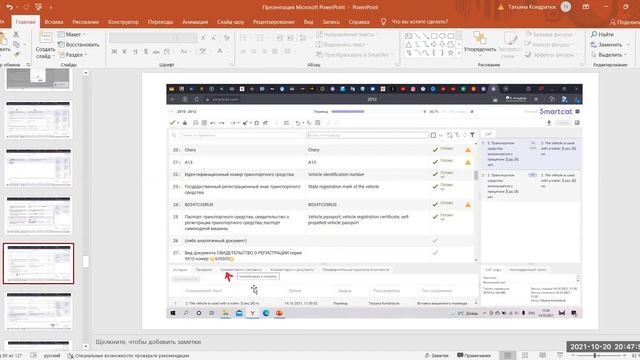The width and height of the screenshot is (640, 360).
Task: Open the Вставка ribbon tab
Action: 53,22
